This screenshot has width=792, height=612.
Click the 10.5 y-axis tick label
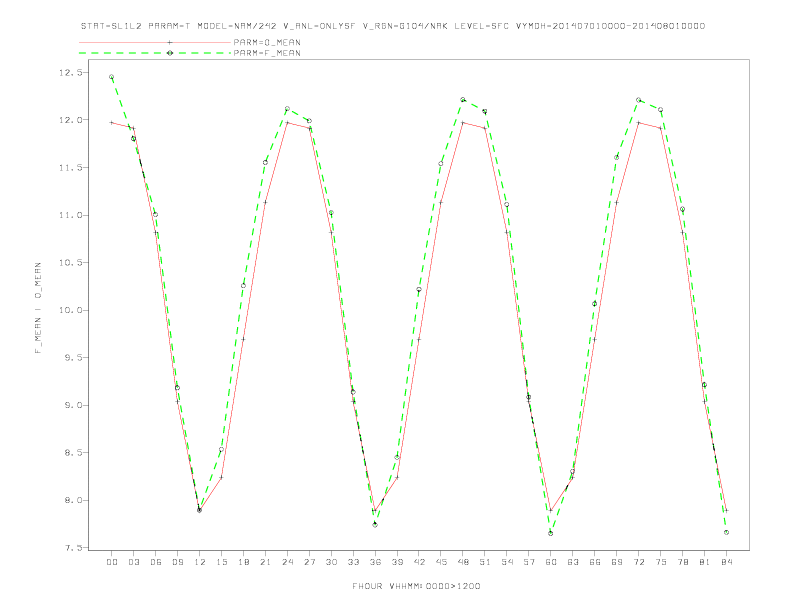69,263
